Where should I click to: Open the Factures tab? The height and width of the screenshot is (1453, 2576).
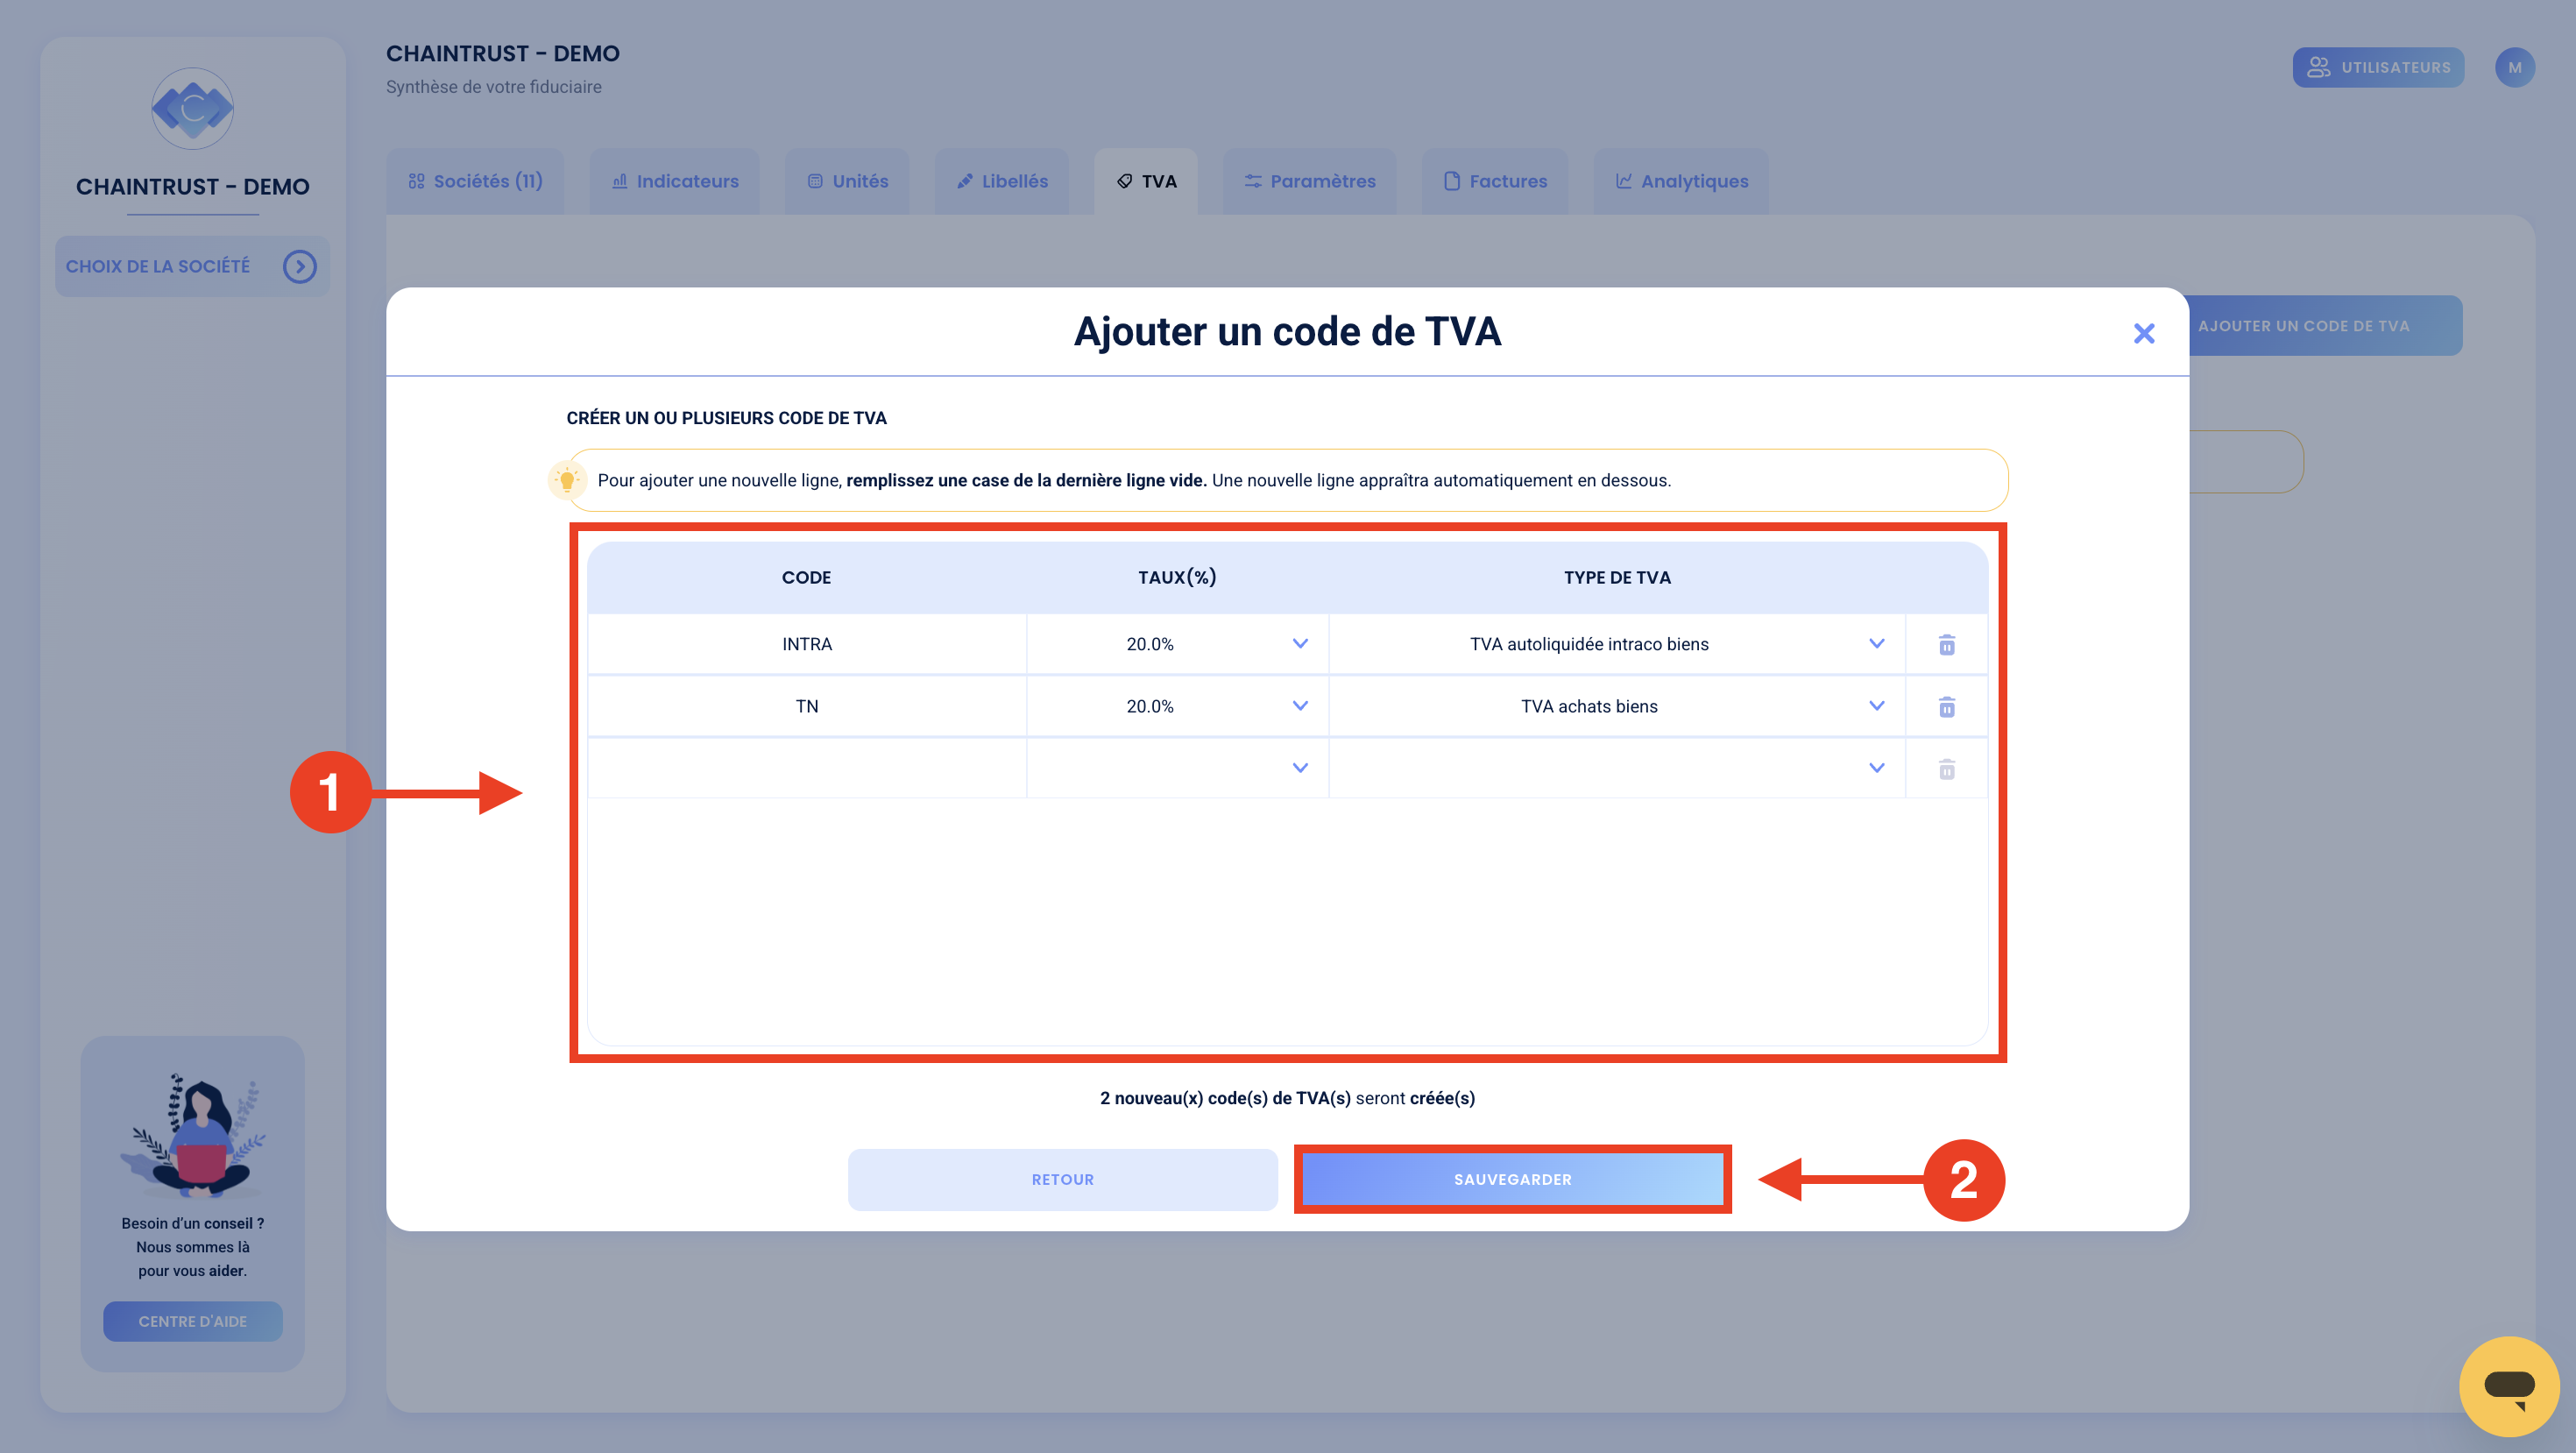[x=1495, y=181]
